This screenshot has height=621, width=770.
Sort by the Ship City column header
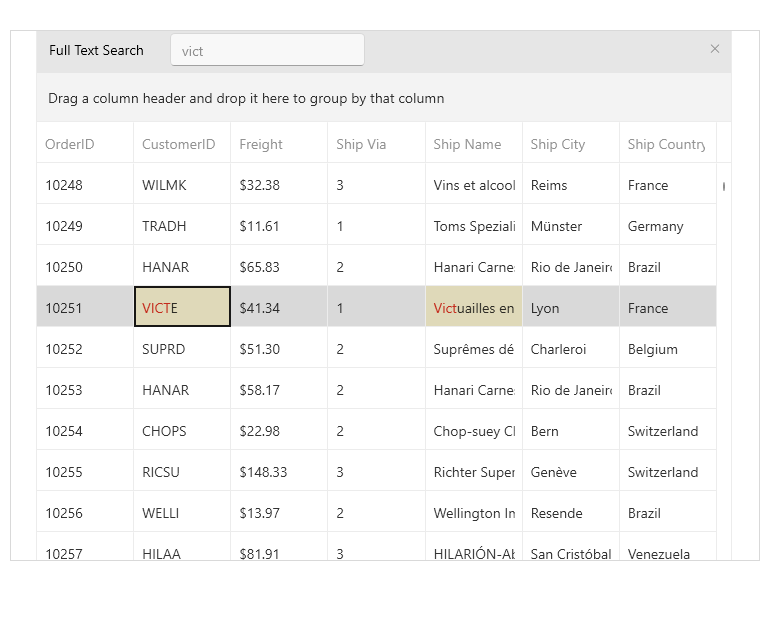(571, 144)
